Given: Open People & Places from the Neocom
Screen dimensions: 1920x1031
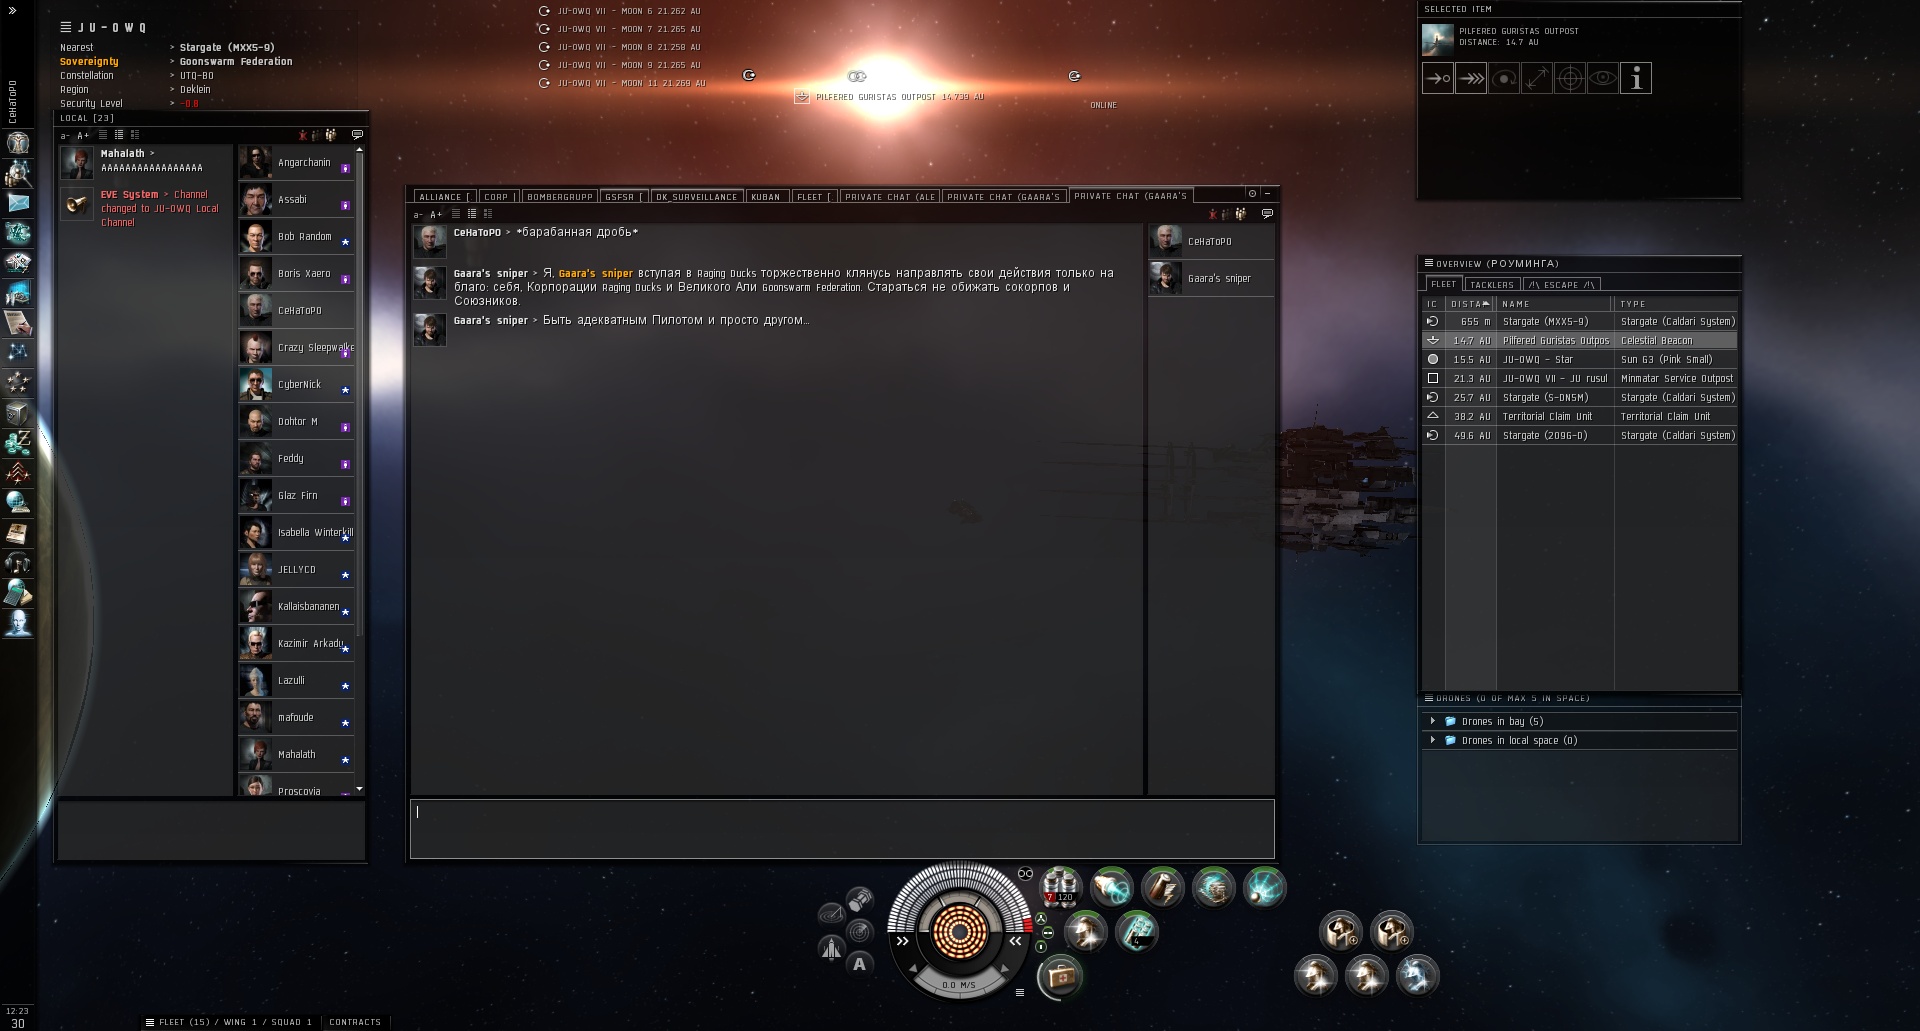Looking at the screenshot, I should tap(18, 172).
